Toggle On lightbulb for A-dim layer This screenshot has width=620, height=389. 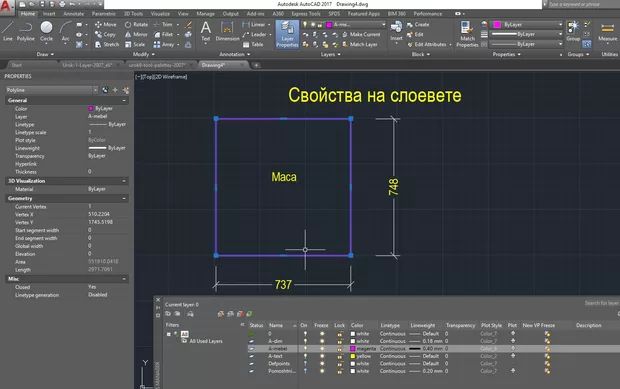pos(305,341)
